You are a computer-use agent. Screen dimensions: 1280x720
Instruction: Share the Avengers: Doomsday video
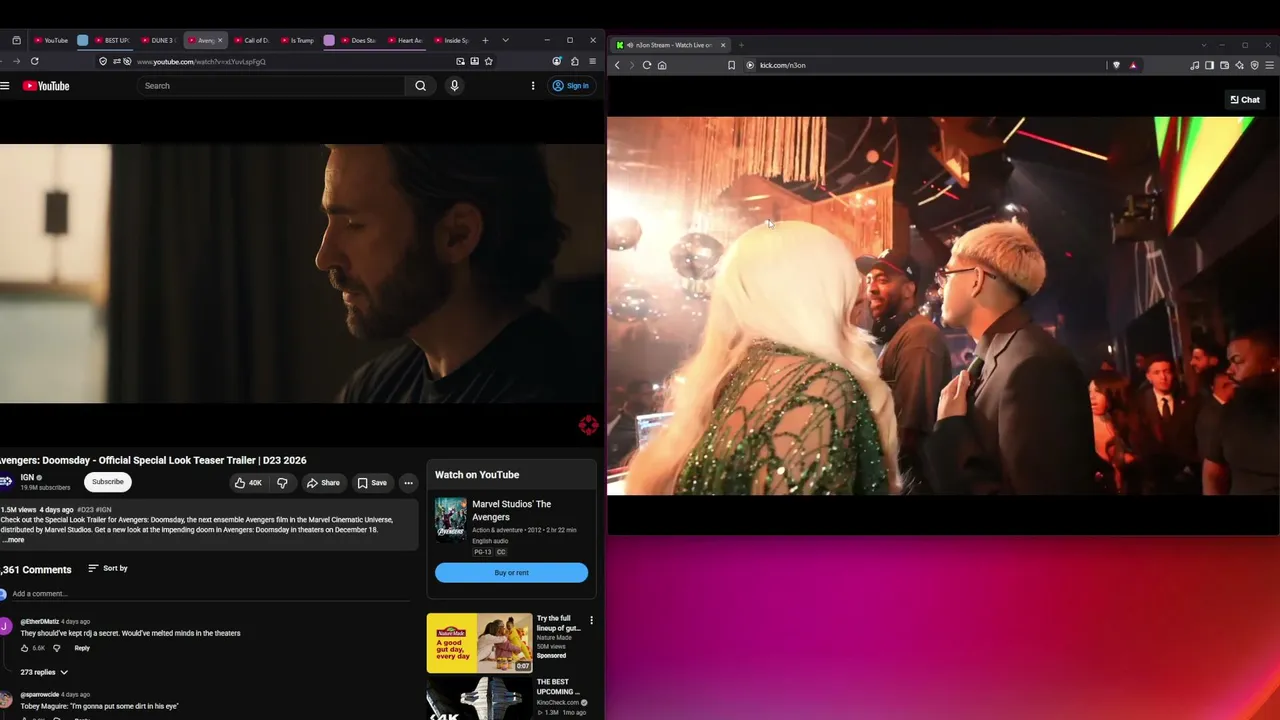pyautogui.click(x=324, y=483)
